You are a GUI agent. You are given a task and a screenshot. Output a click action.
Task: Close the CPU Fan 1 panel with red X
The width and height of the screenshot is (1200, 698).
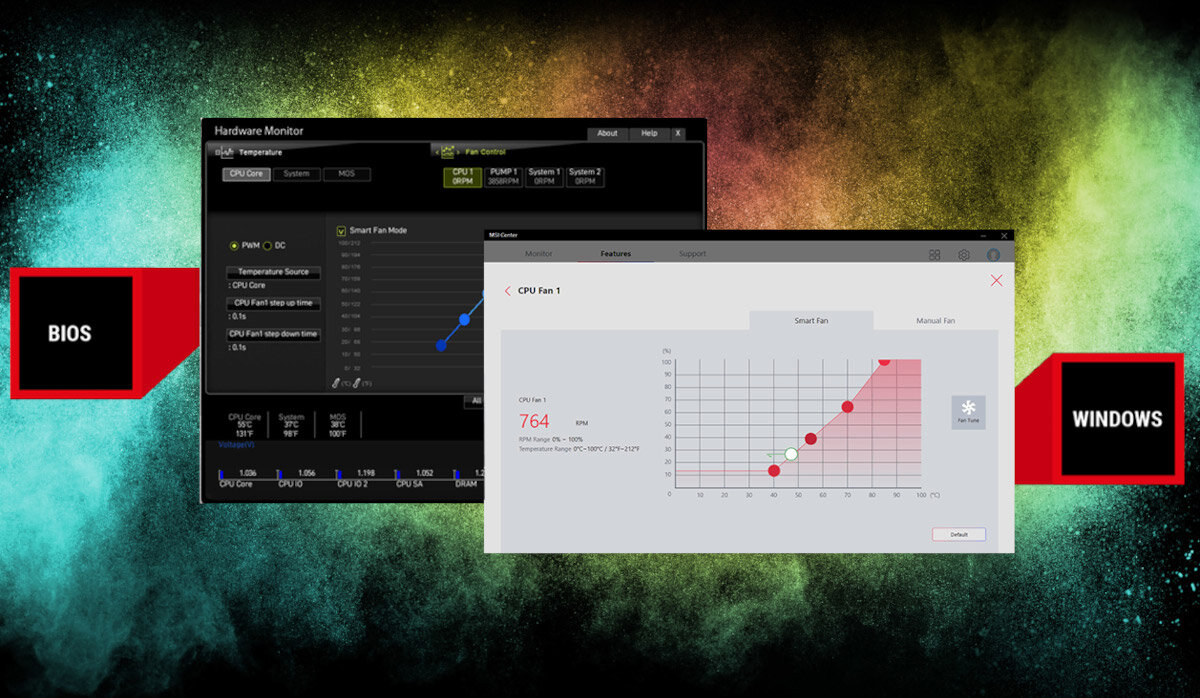[x=996, y=280]
